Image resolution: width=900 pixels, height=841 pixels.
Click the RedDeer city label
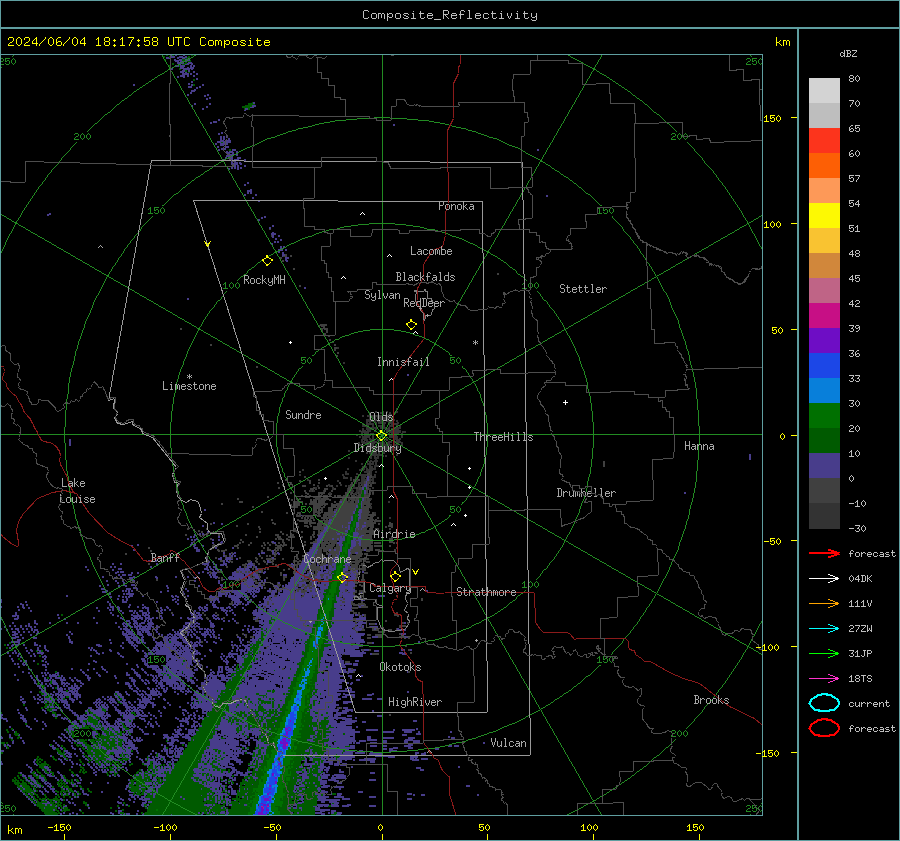424,303
